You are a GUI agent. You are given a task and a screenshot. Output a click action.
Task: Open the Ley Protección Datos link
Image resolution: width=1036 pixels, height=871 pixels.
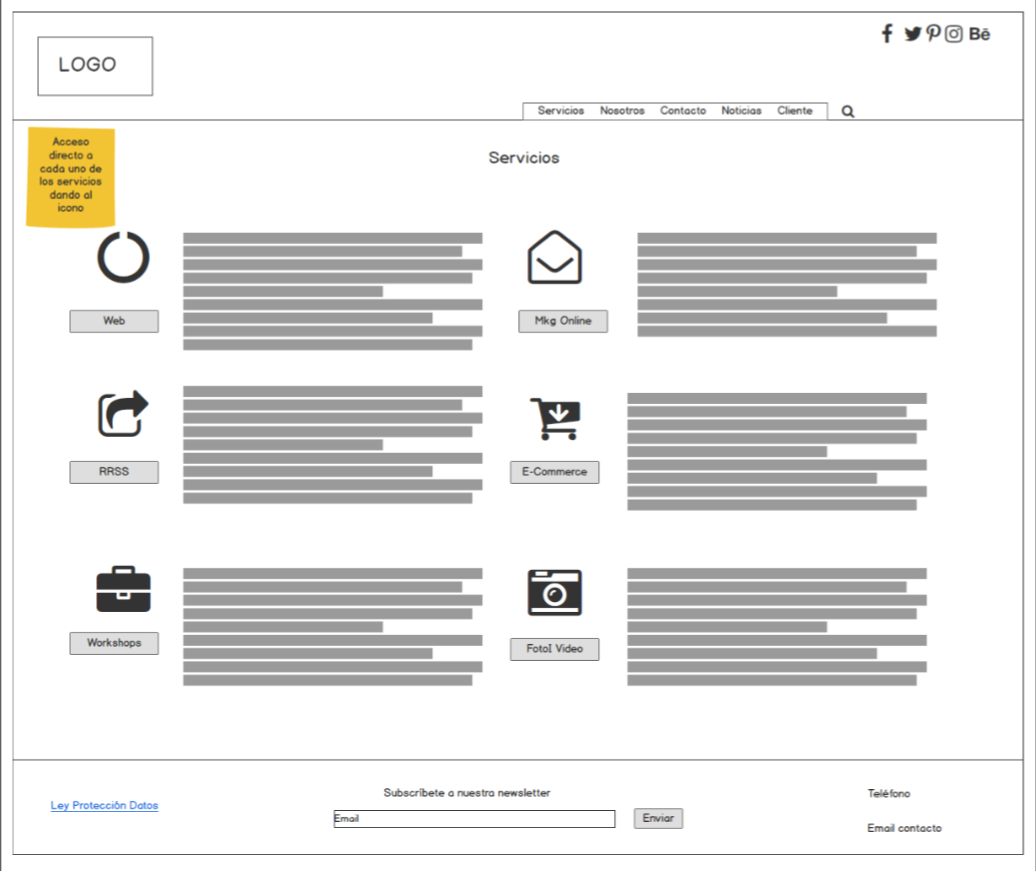104,806
